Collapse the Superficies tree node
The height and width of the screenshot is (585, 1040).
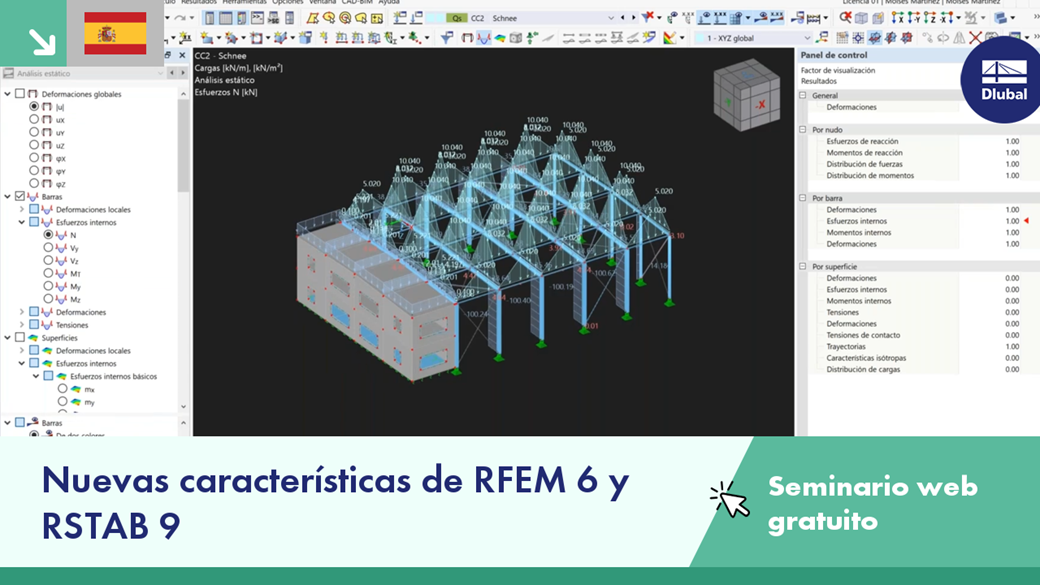pyautogui.click(x=7, y=338)
